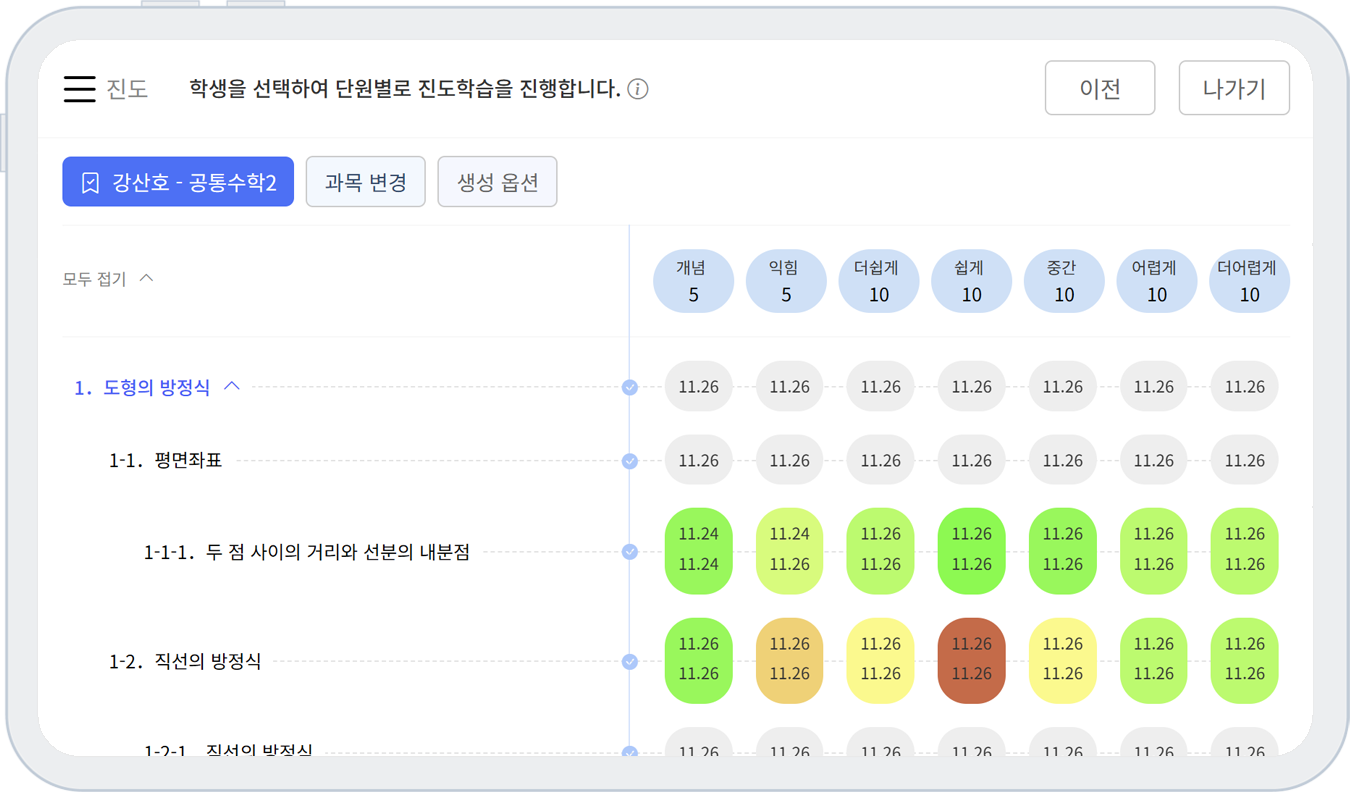Toggle check circle for 1-2 직선의 방정식 row

click(x=630, y=661)
